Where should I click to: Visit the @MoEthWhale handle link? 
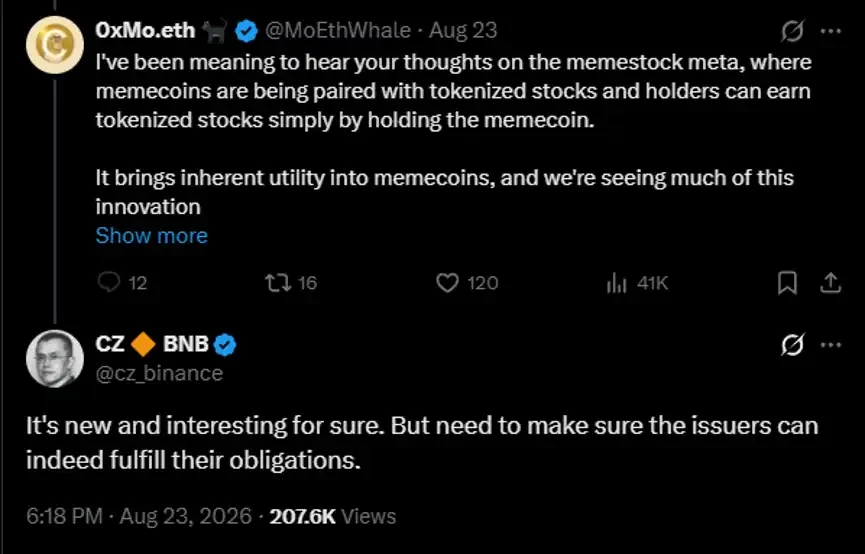[x=338, y=30]
